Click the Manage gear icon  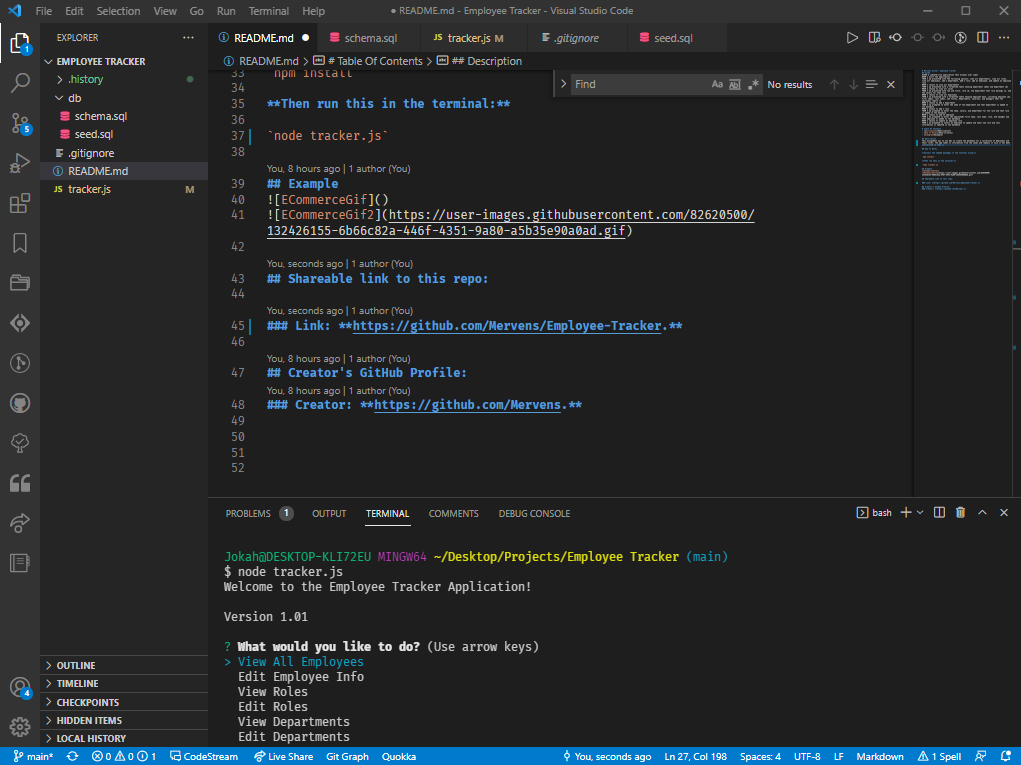[20, 726]
